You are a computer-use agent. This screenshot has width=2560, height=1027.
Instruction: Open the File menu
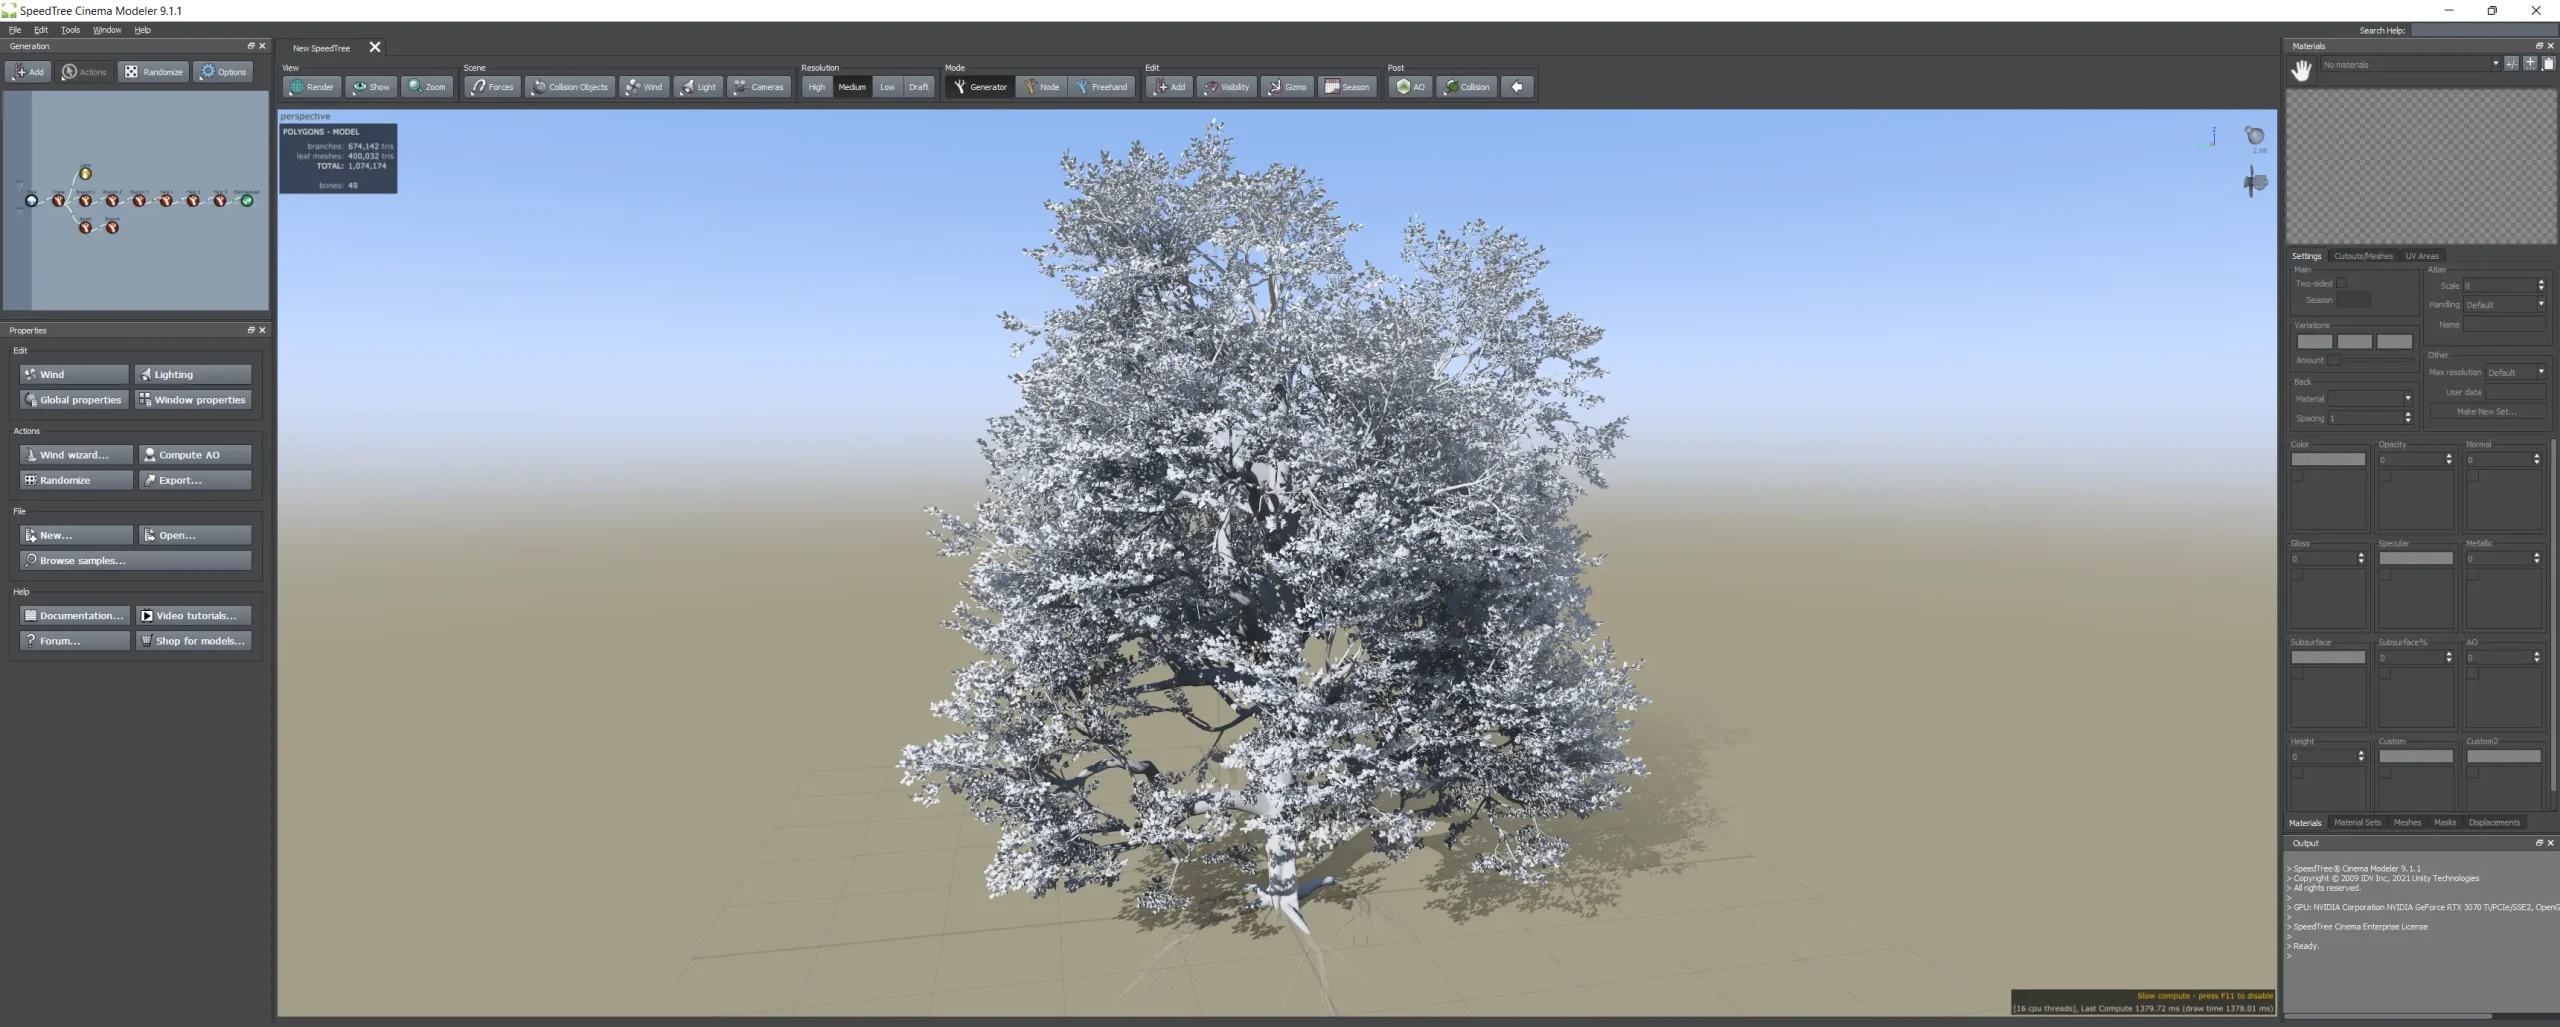coord(15,30)
